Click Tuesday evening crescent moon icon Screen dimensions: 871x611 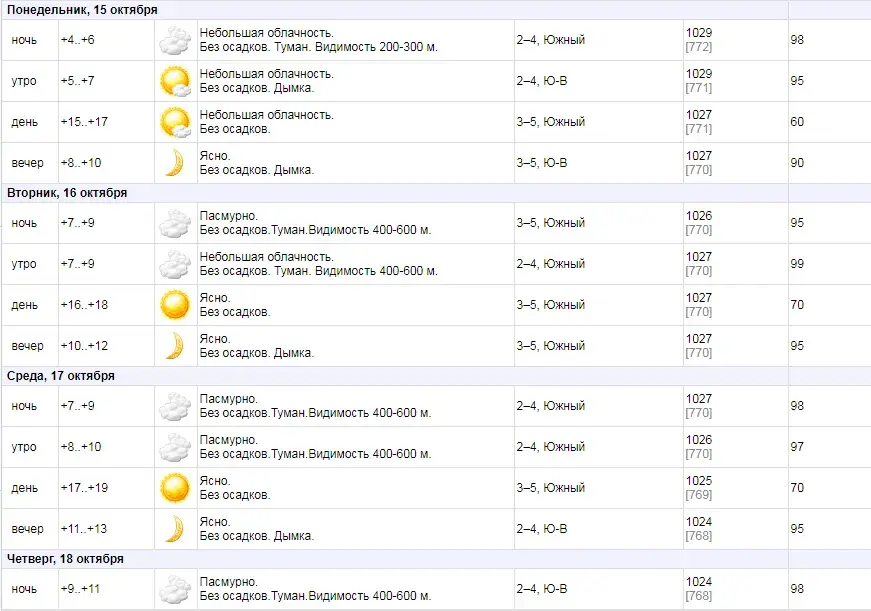pos(175,345)
